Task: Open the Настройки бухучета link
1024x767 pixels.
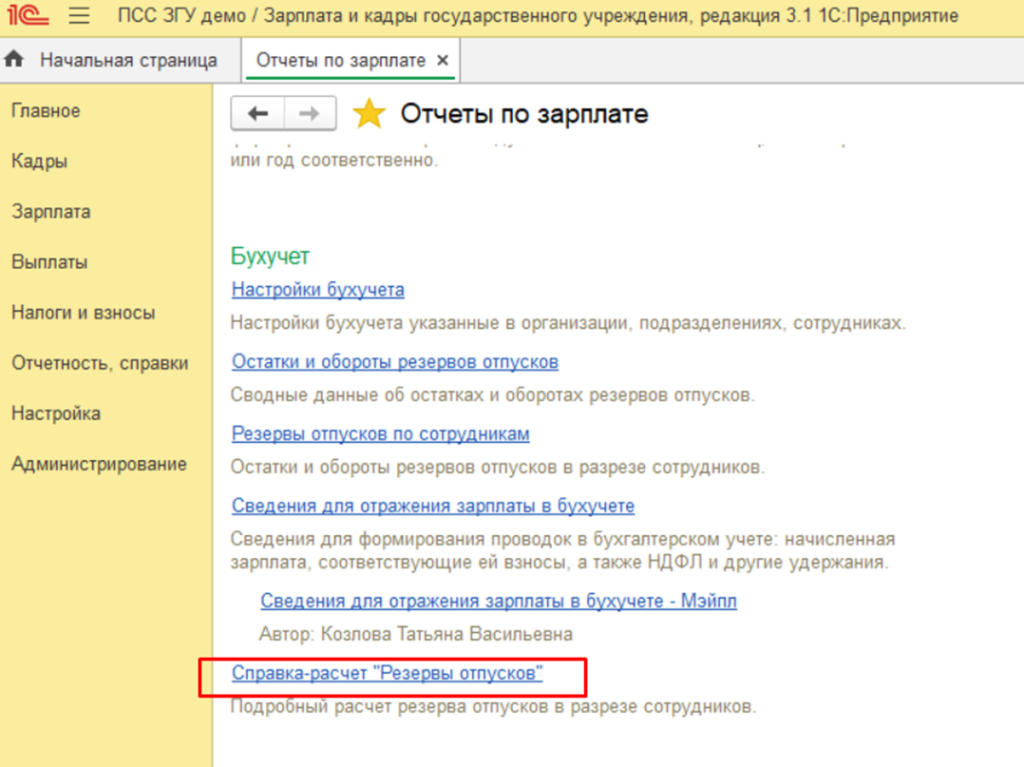Action: pyautogui.click(x=318, y=290)
